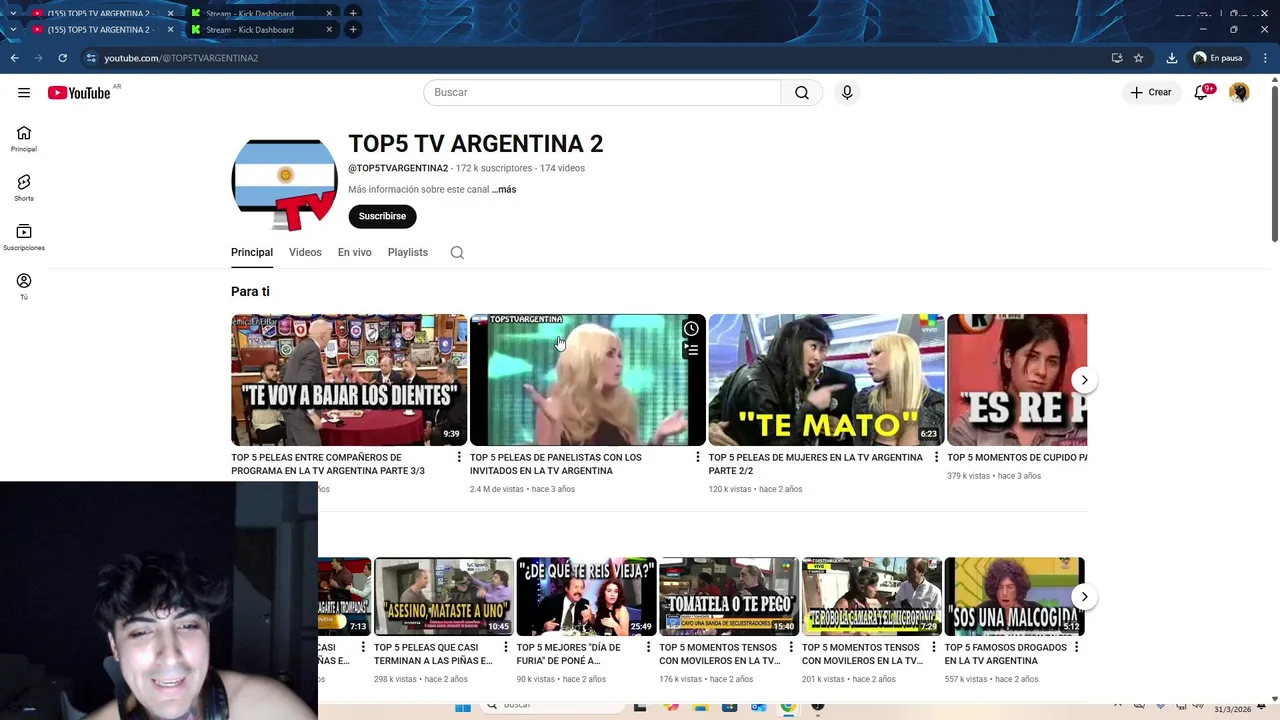Open options for 'PELEAS DE PANELISTAS' video
Screen dimensions: 1280x720
click(x=698, y=457)
